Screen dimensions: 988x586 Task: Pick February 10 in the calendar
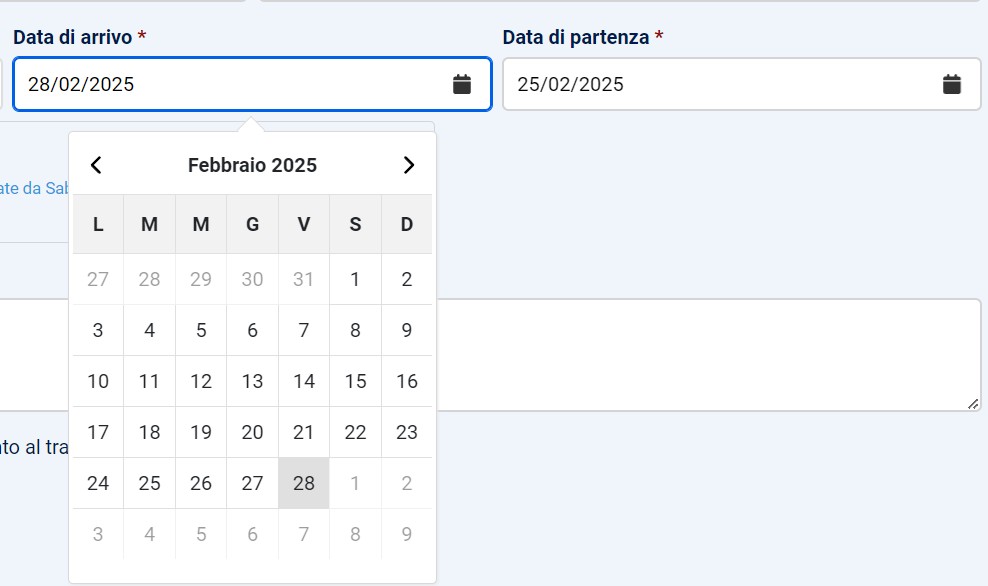[x=98, y=381]
